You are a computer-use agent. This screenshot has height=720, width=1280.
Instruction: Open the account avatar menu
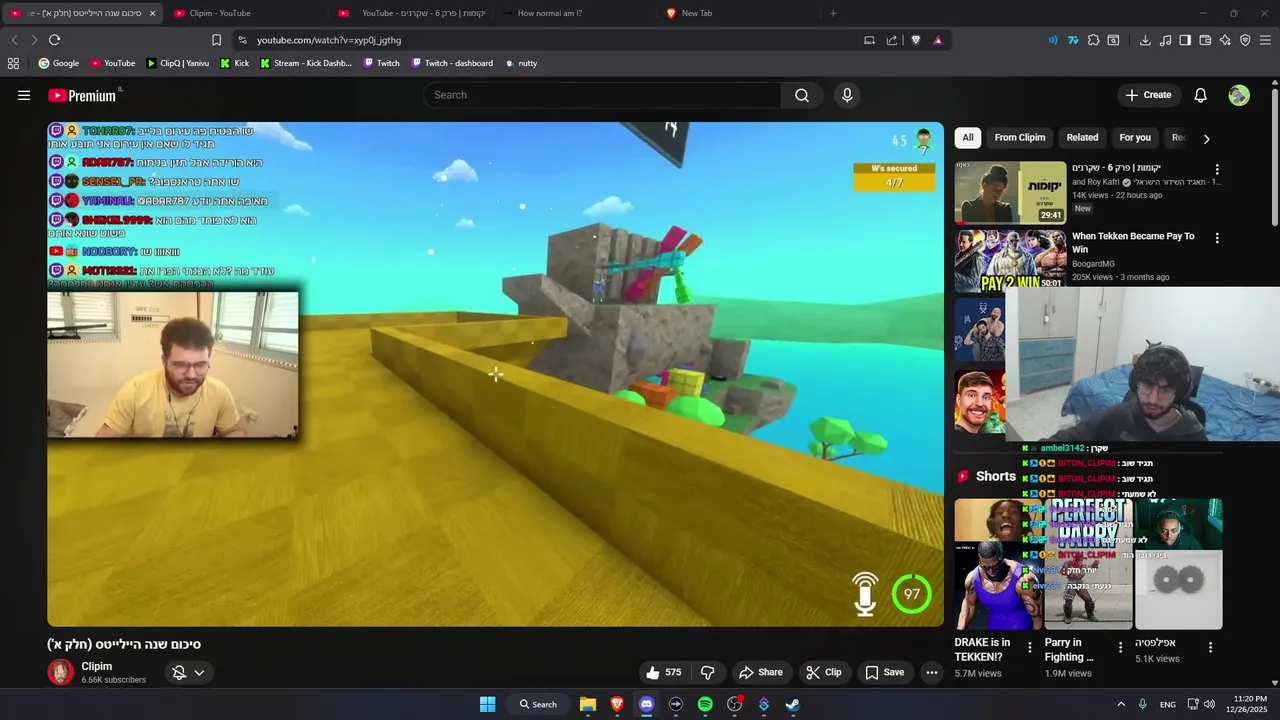(x=1239, y=95)
